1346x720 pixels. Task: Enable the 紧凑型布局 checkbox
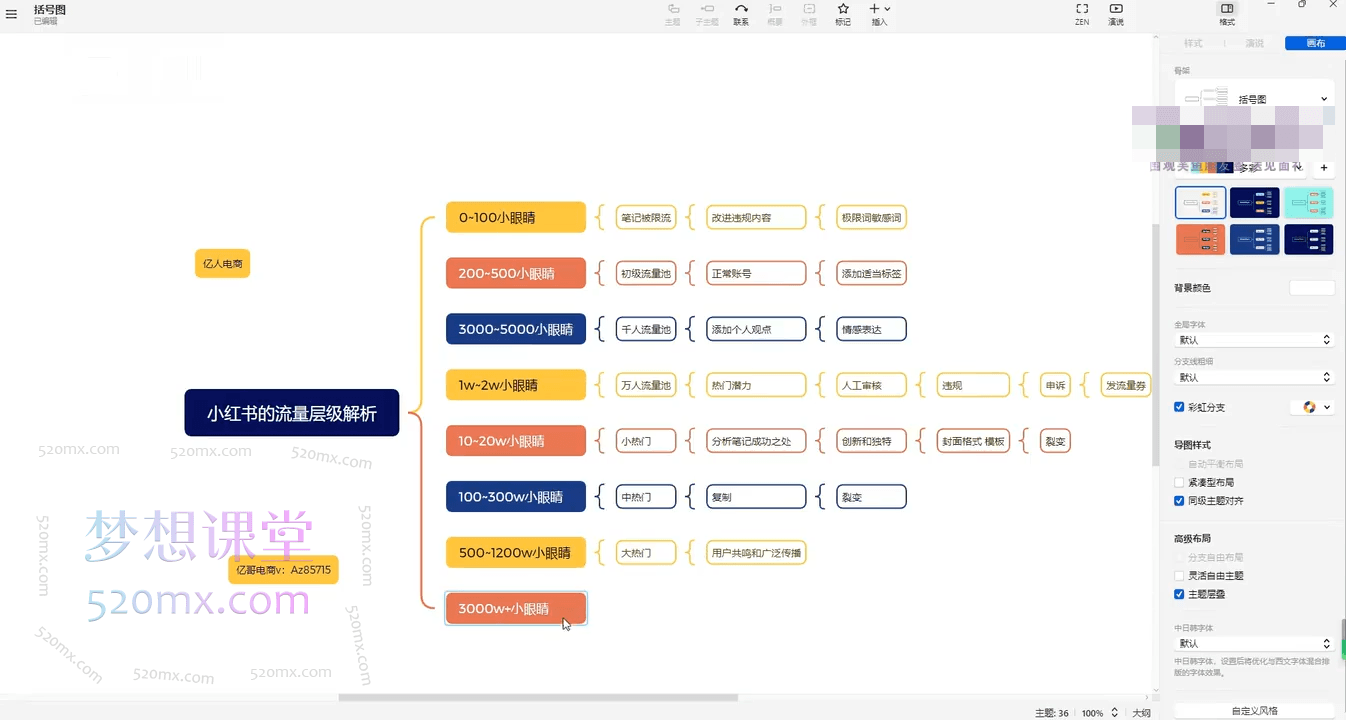pyautogui.click(x=1180, y=482)
